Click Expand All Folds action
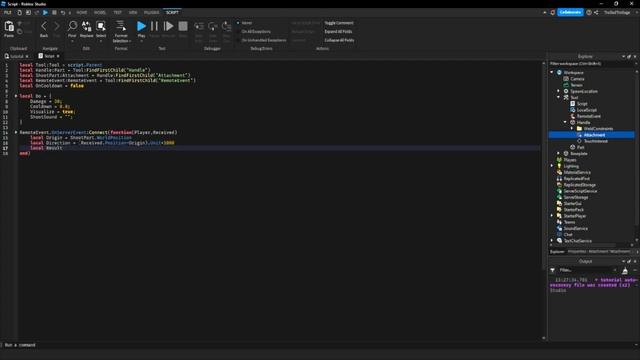This screenshot has height=360, width=640. (338, 31)
